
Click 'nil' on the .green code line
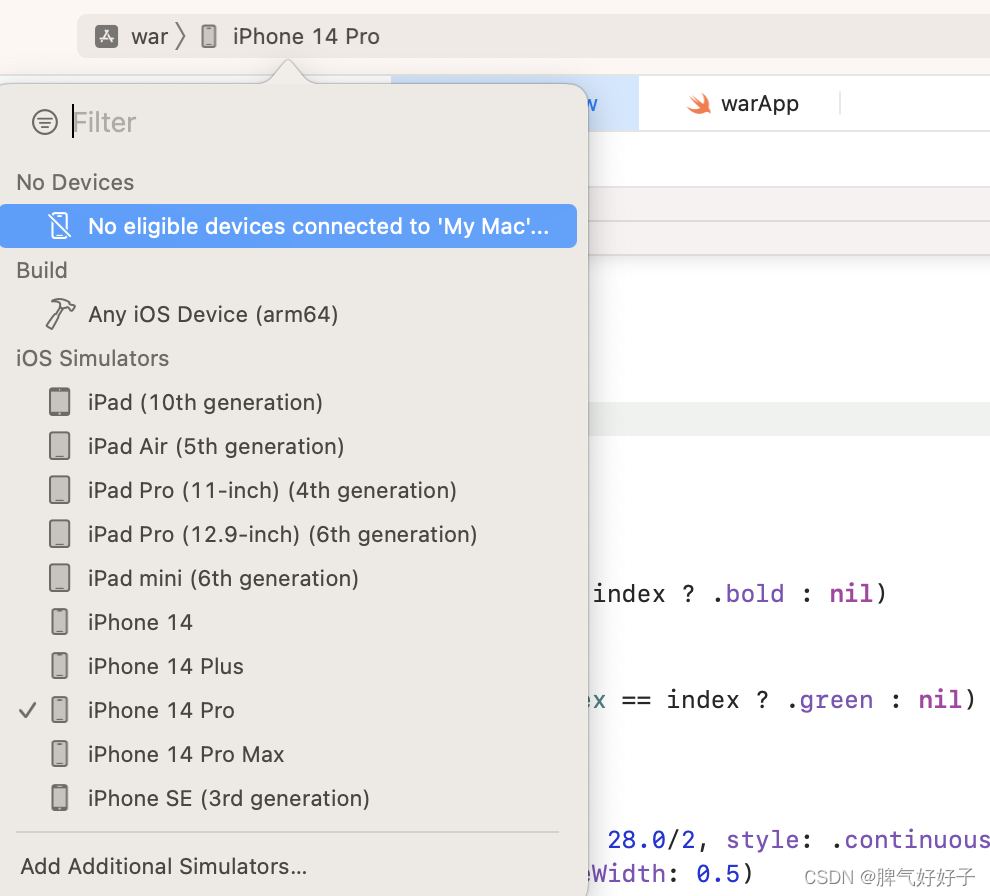tap(941, 700)
